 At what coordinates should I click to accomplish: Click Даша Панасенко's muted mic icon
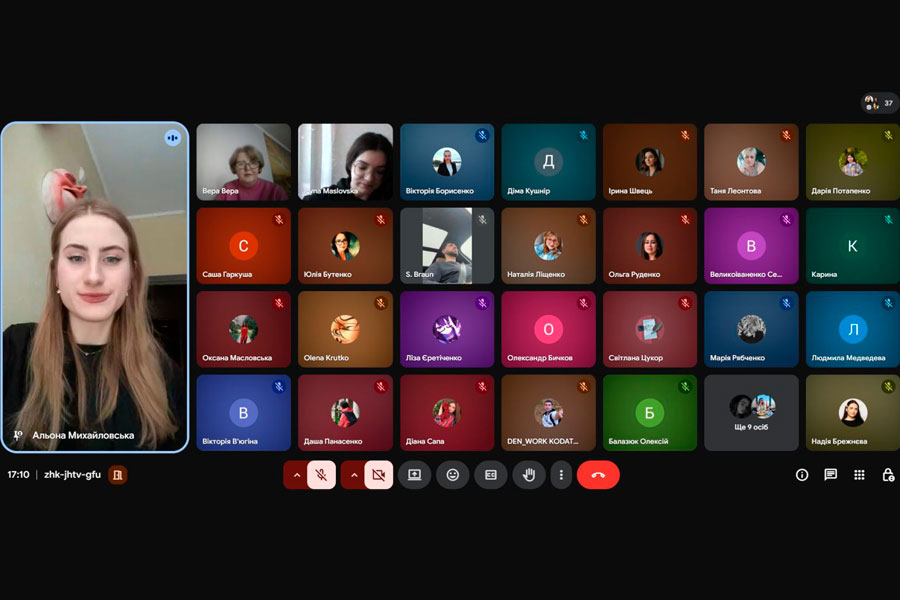coord(381,386)
